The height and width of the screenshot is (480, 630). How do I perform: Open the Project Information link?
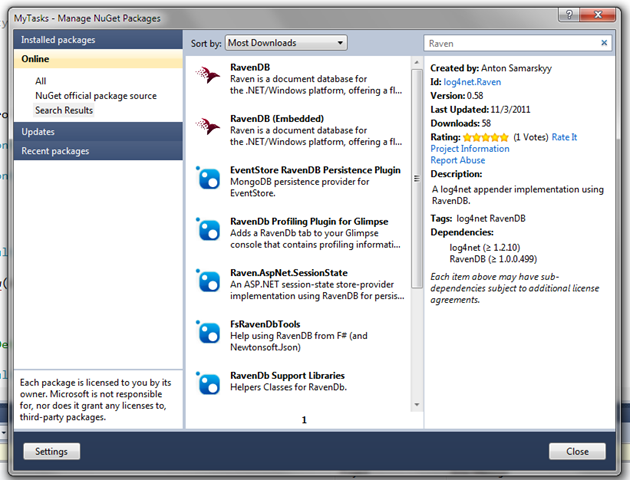coord(470,149)
